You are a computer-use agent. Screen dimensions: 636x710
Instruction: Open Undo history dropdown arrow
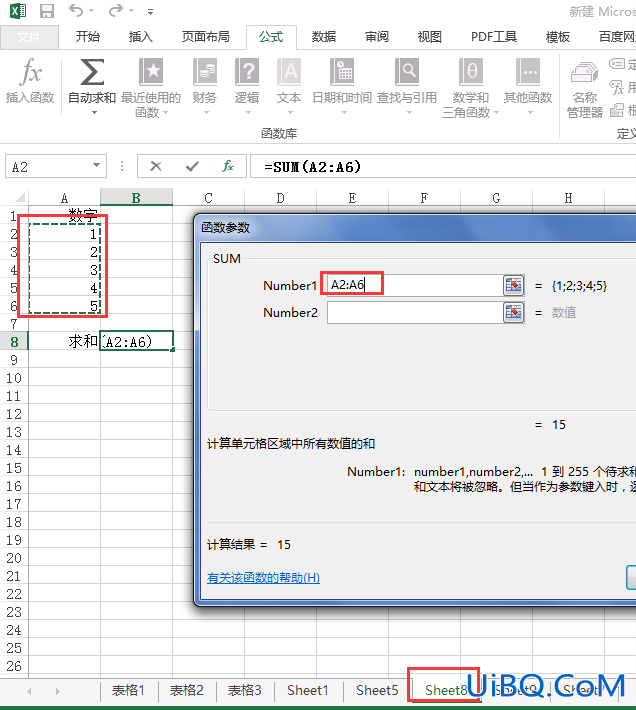pos(92,10)
